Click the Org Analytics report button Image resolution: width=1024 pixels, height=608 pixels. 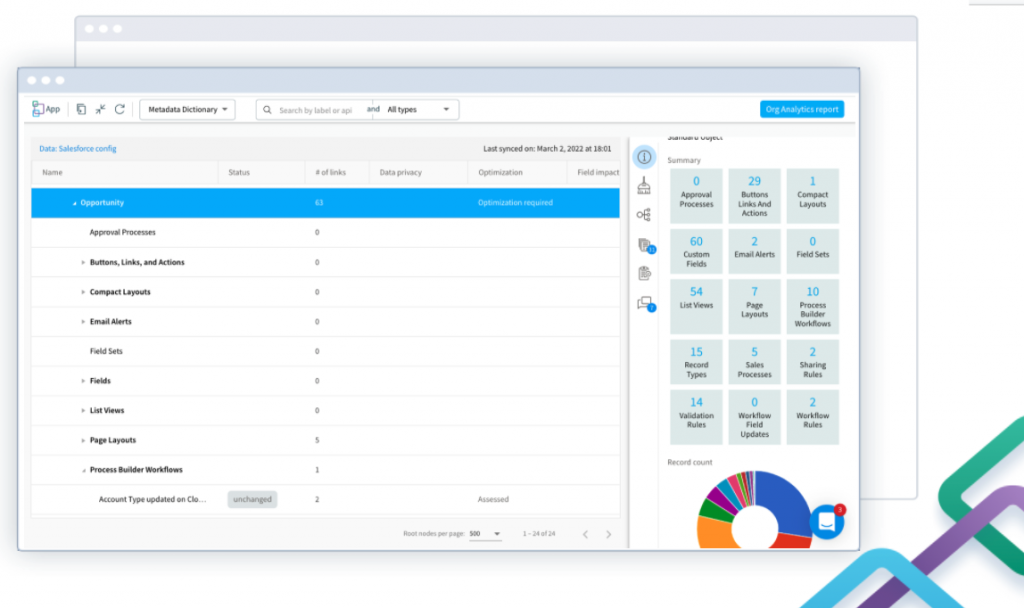801,109
